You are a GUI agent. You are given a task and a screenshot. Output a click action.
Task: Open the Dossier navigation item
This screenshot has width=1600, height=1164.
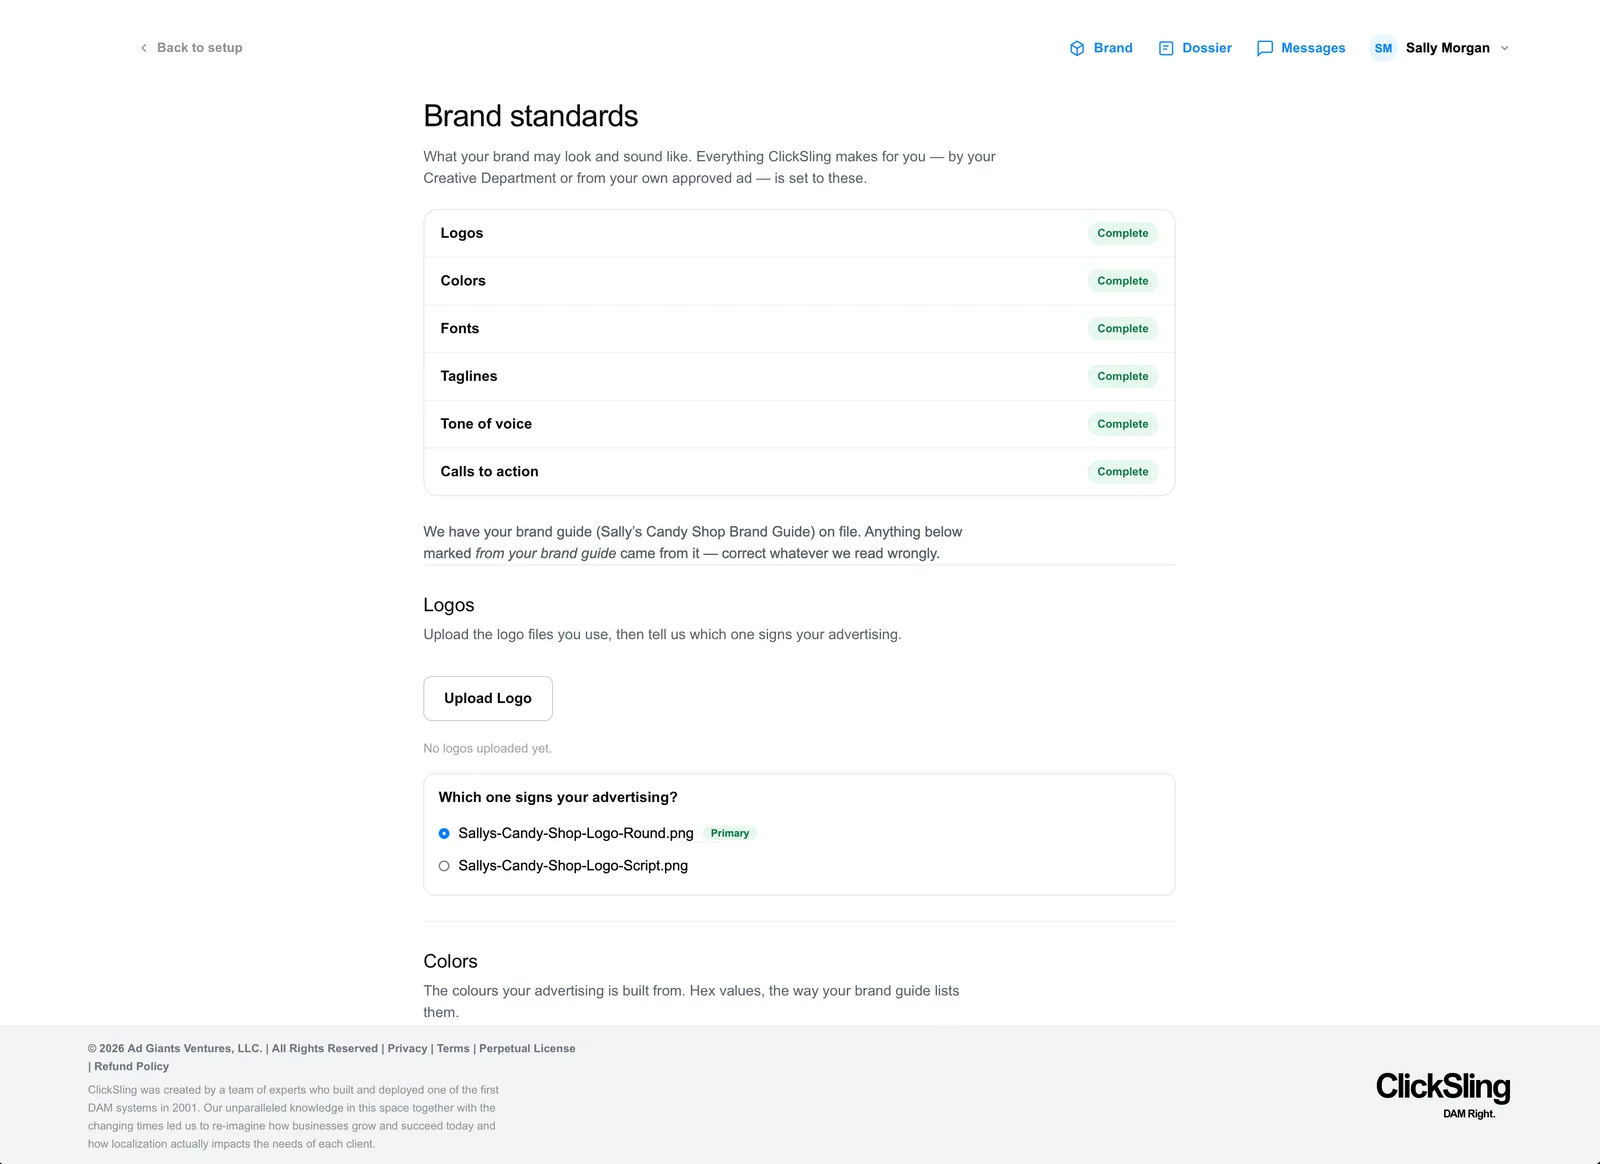1195,48
